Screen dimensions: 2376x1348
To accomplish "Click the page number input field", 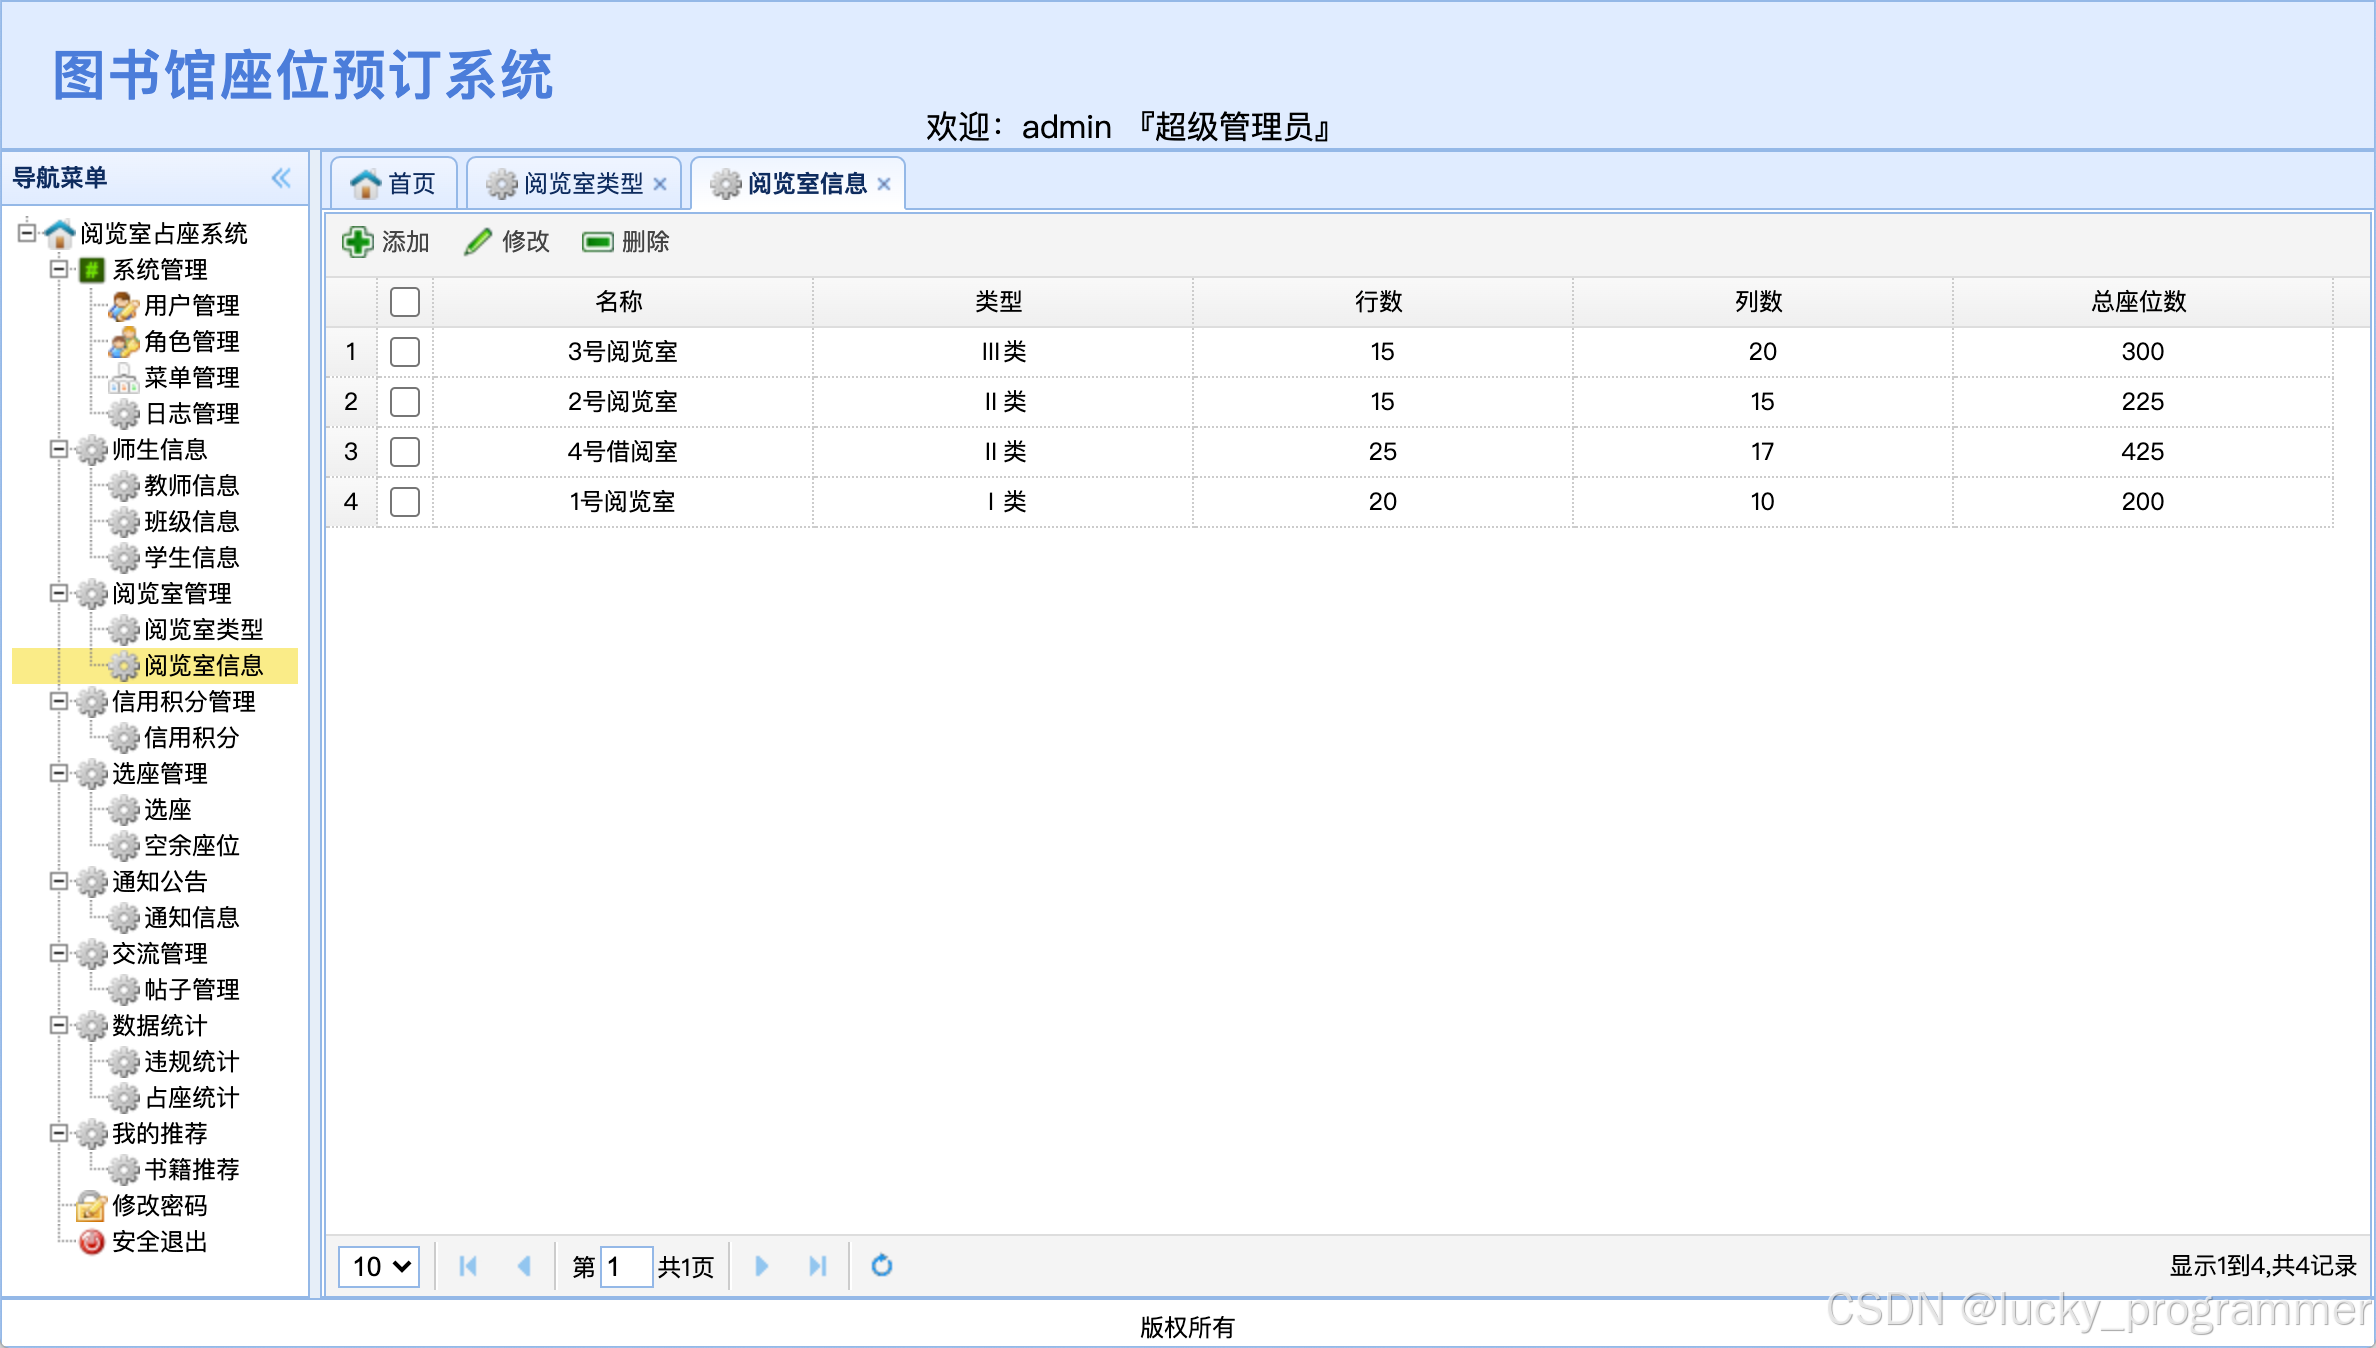I will point(626,1266).
